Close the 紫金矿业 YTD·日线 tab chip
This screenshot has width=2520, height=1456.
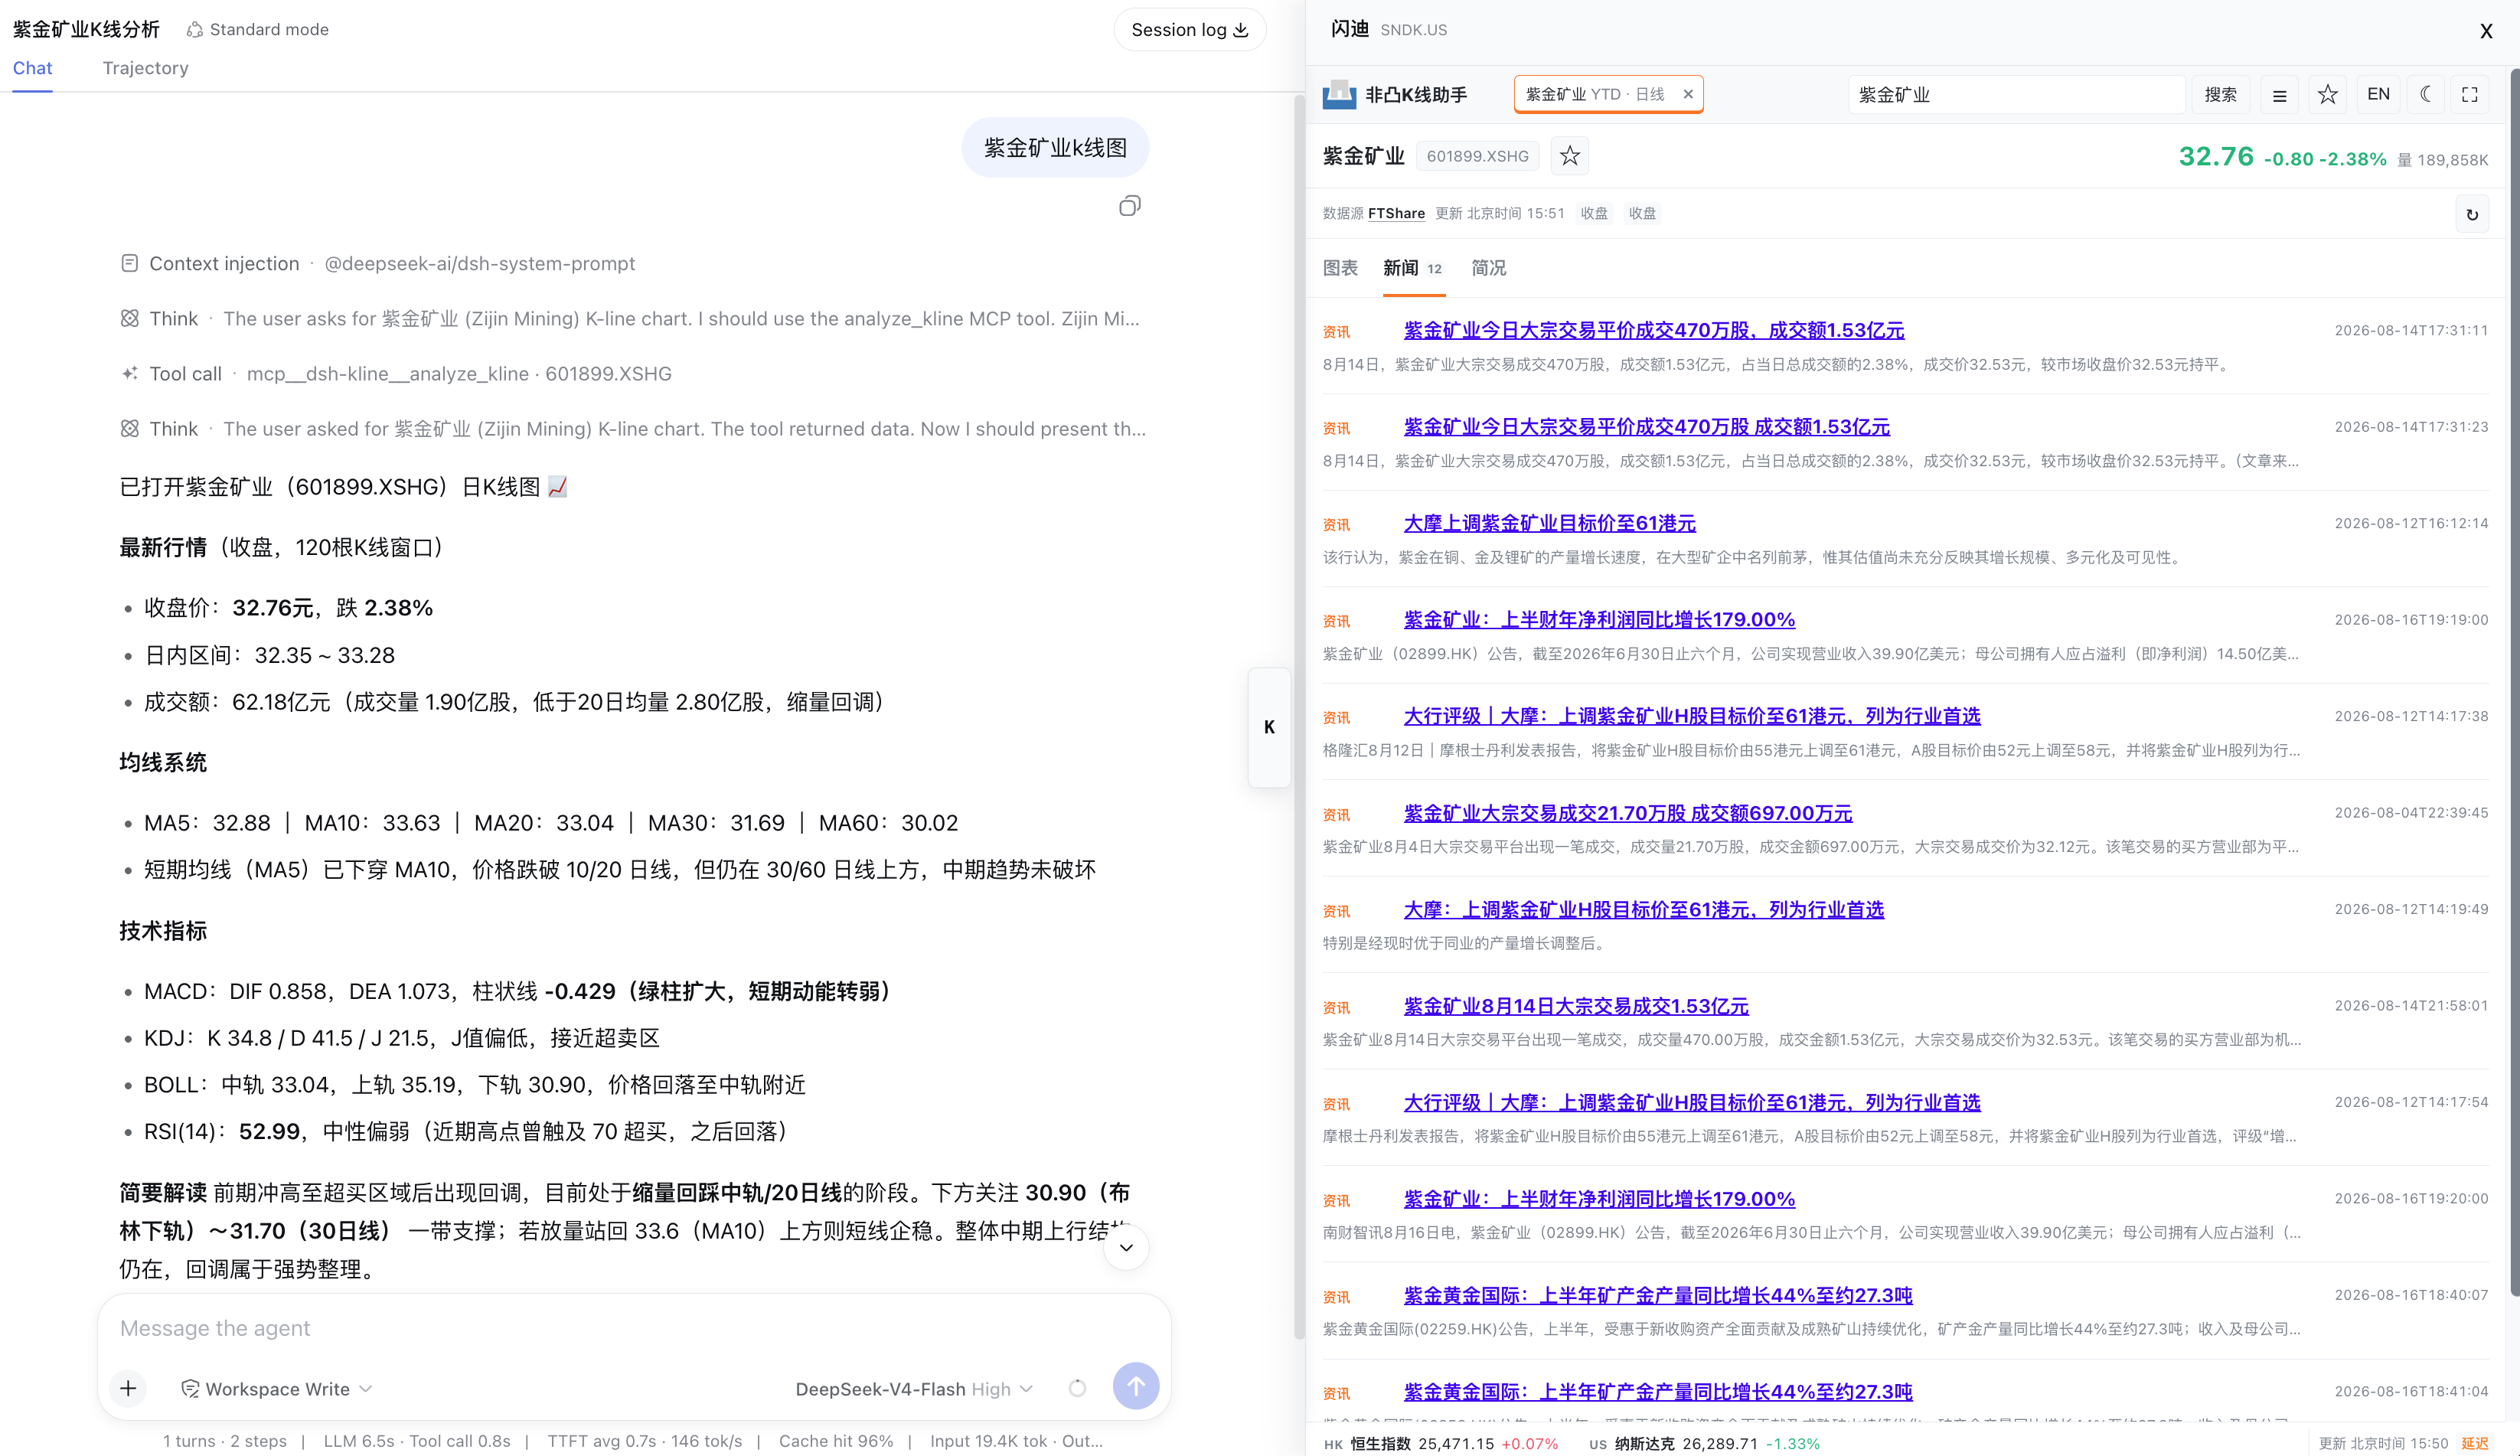1688,94
